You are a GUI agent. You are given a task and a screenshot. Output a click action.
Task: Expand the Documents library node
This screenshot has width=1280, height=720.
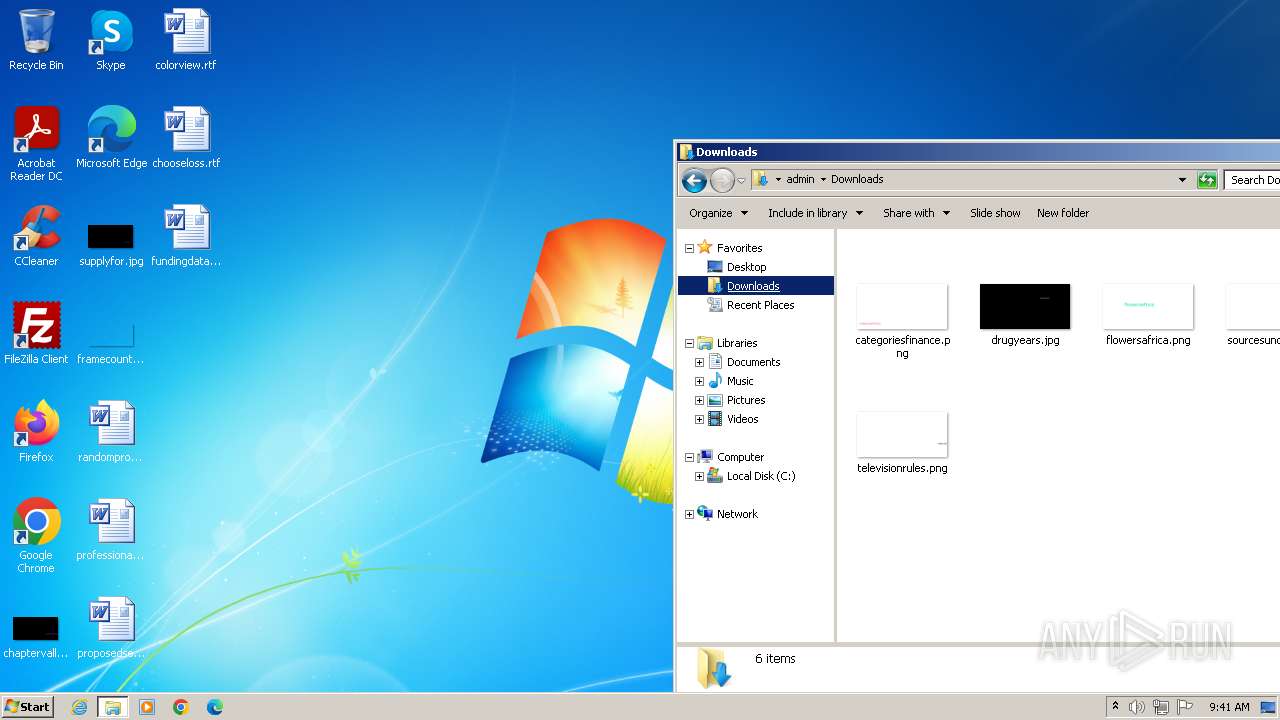pyautogui.click(x=699, y=362)
